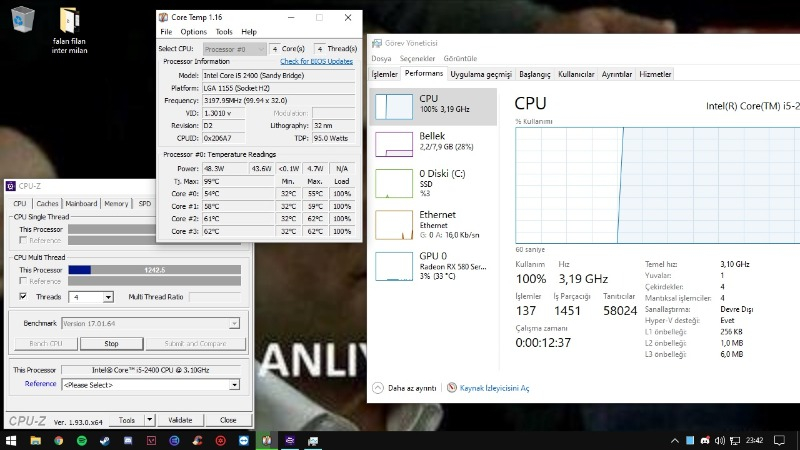The height and width of the screenshot is (450, 800).
Task: Open TeamViewer from the taskbar
Action: (243, 440)
